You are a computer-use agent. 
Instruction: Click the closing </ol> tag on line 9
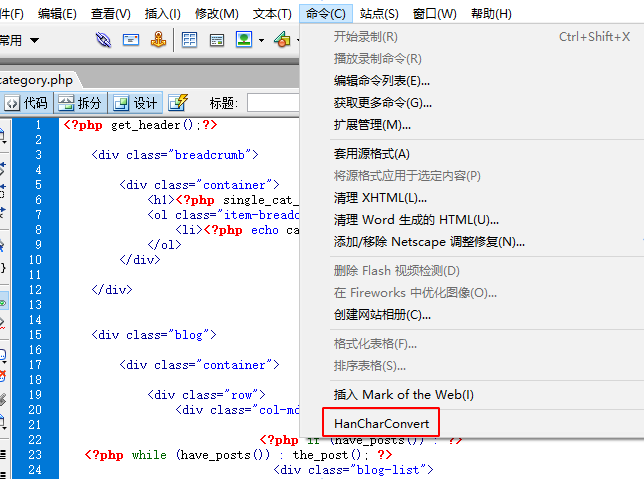point(164,245)
